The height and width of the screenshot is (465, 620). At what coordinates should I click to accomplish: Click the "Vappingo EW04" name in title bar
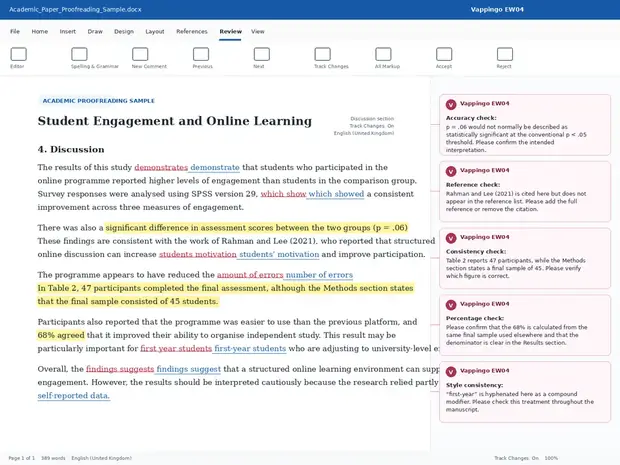pos(497,9)
